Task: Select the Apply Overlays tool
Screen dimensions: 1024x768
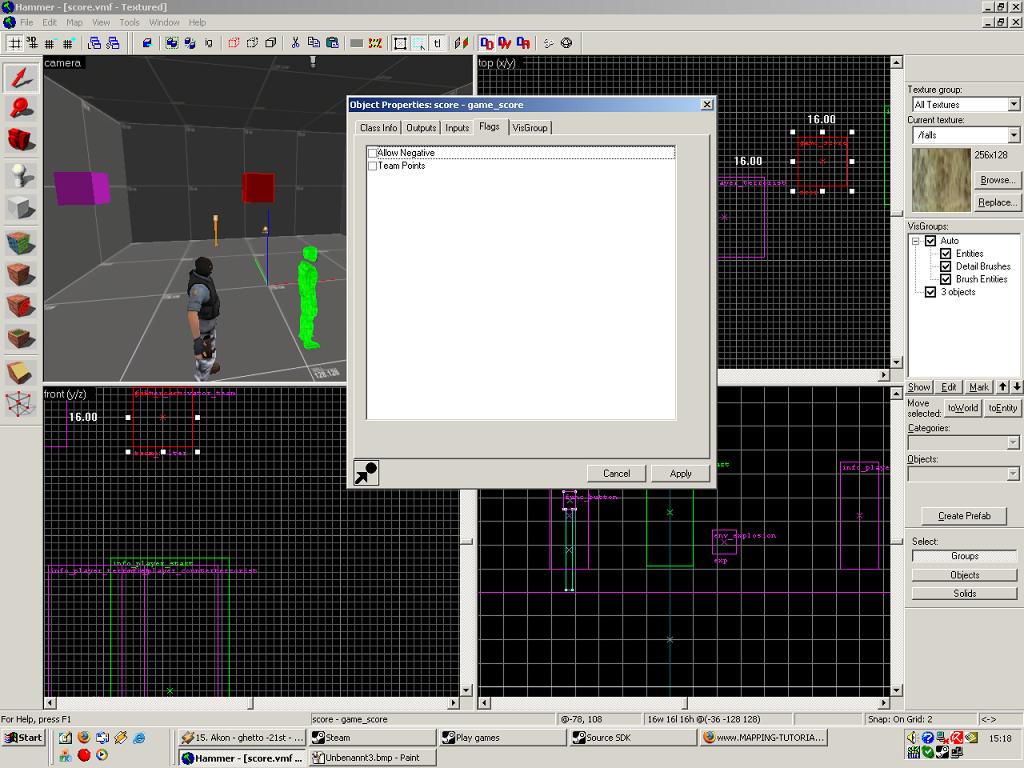Action: pos(22,338)
